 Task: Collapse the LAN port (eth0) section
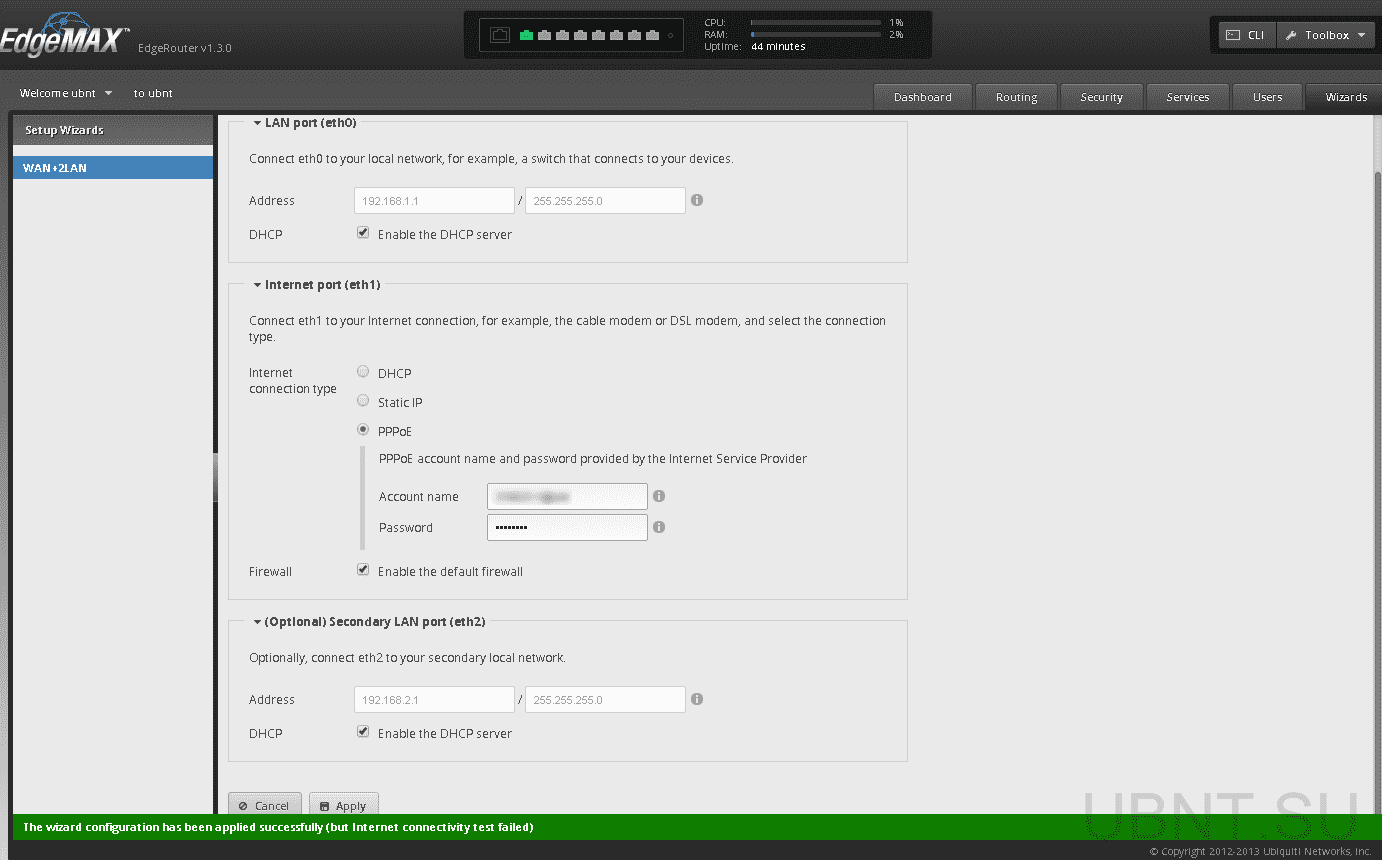pyautogui.click(x=257, y=123)
